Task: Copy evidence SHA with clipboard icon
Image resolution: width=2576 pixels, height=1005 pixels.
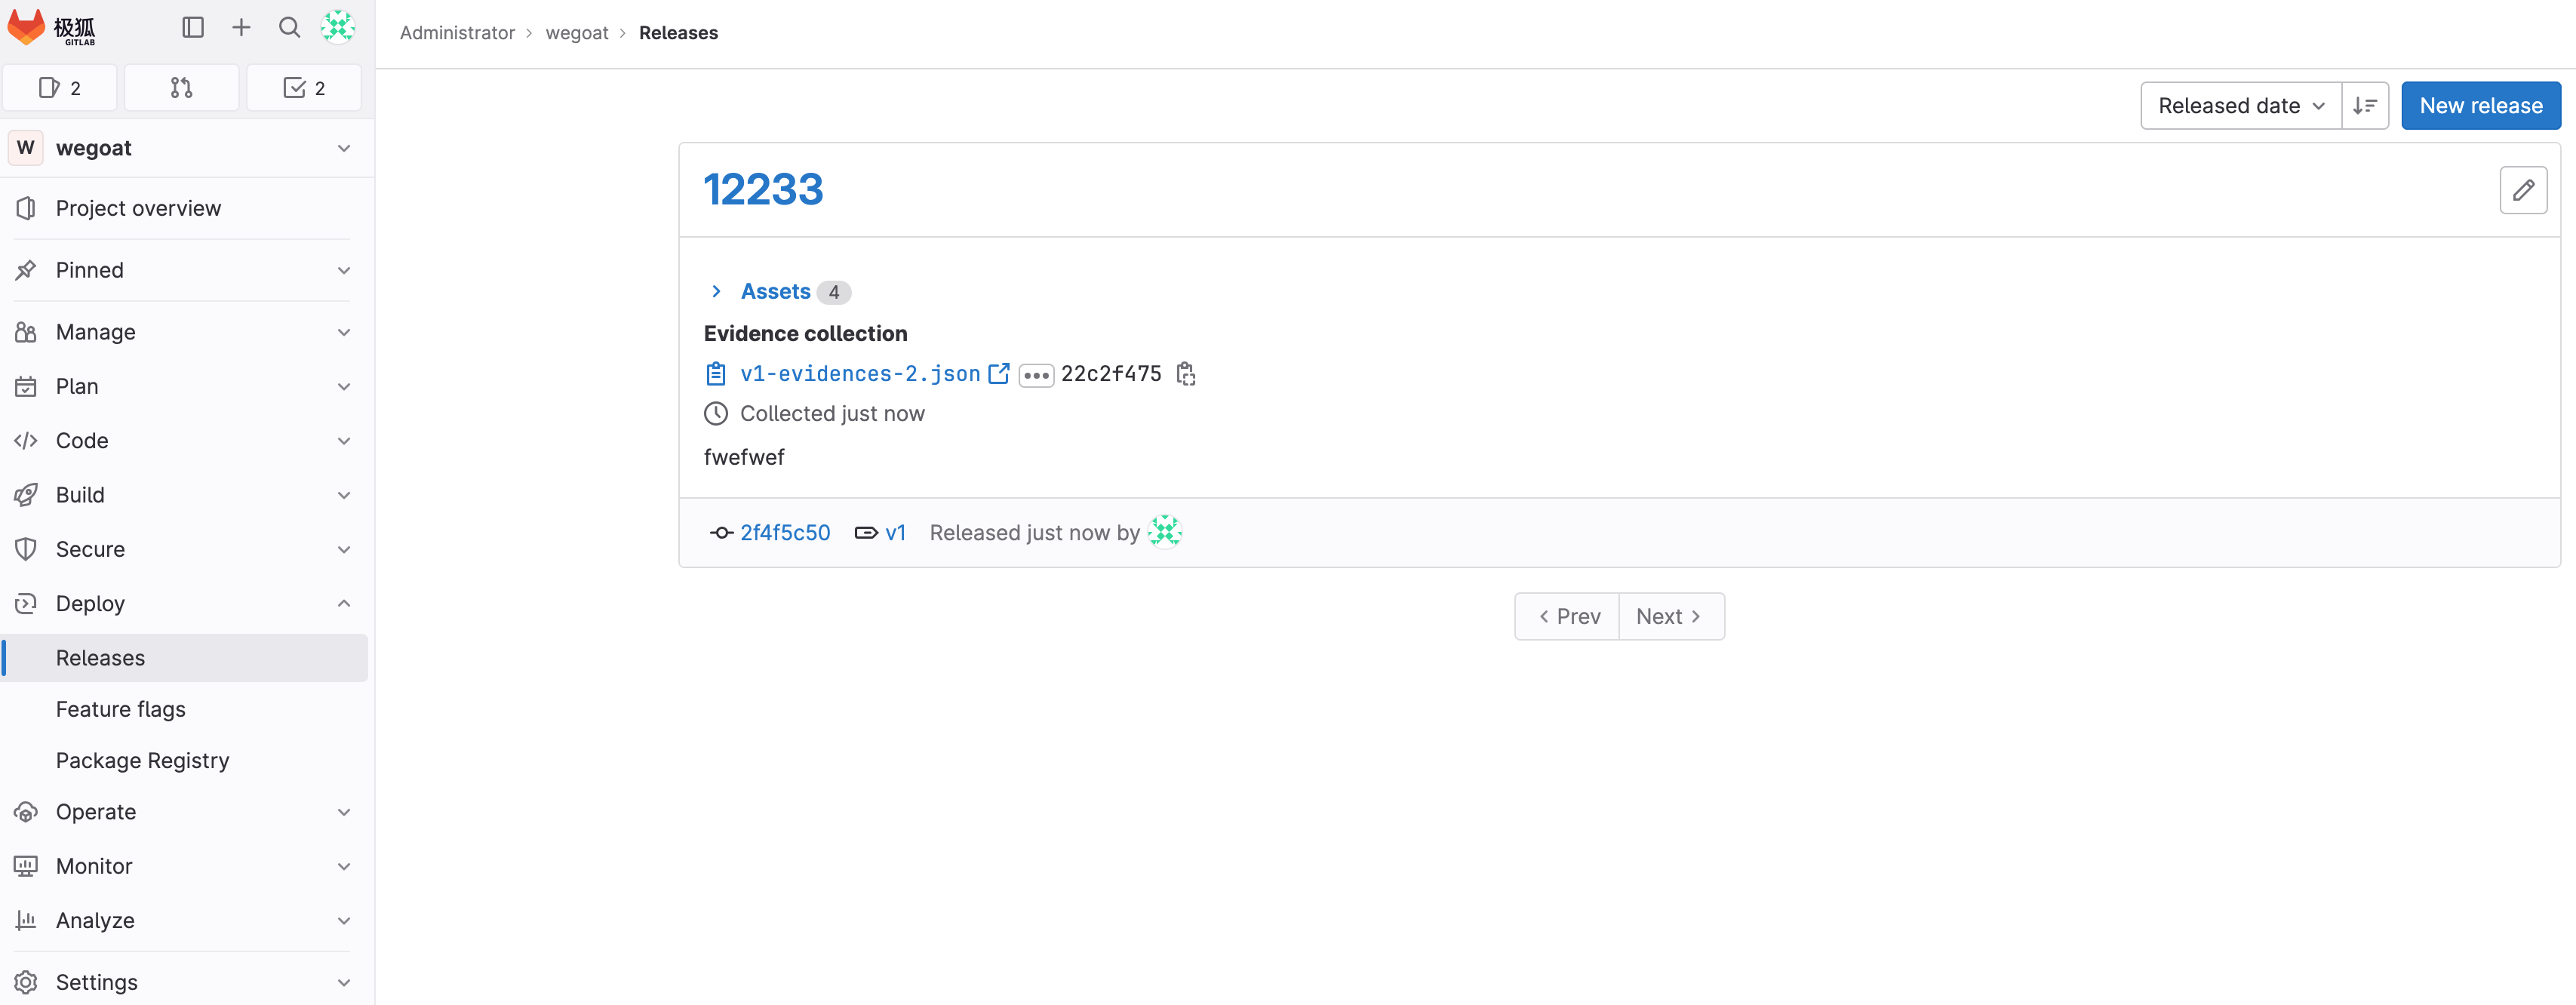Action: pos(1186,374)
